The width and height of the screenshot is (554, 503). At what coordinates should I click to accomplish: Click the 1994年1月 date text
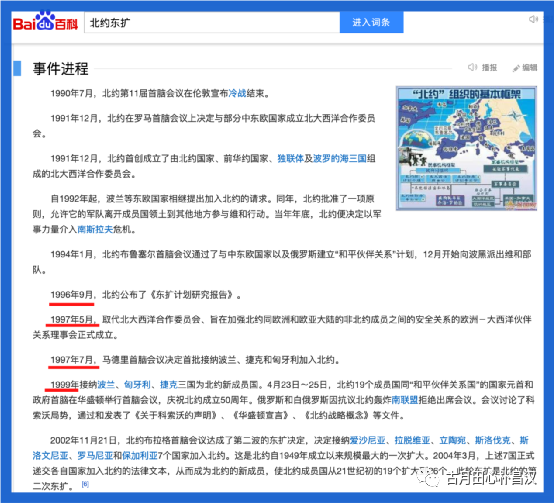click(71, 254)
